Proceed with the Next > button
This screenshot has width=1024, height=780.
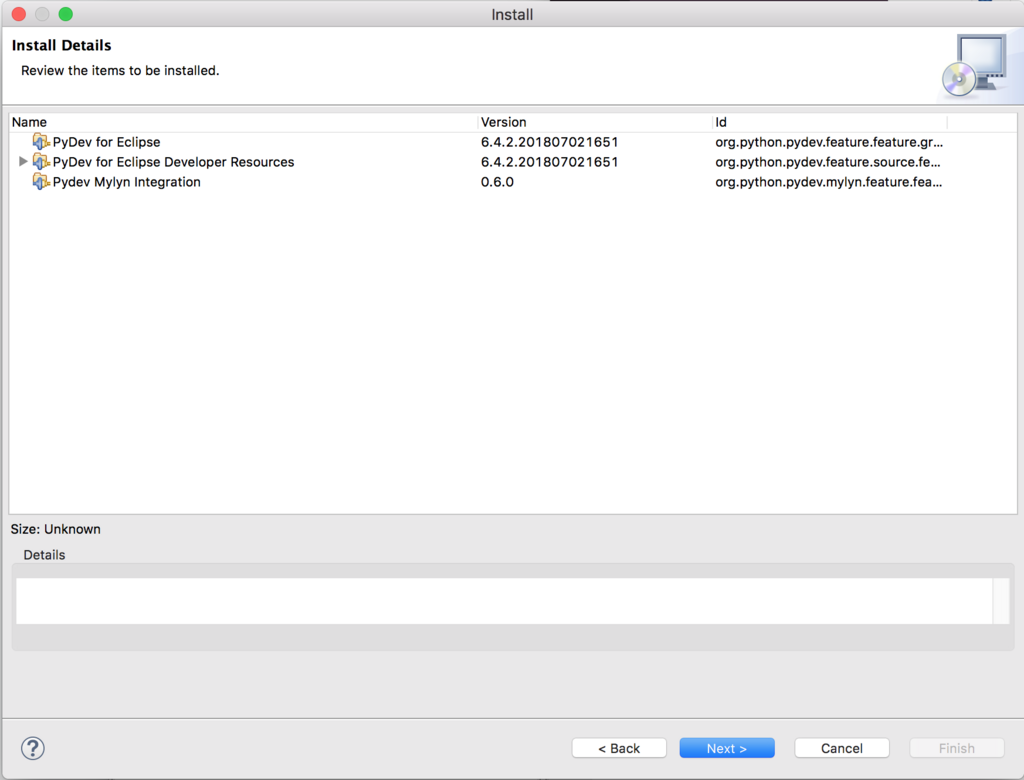tap(727, 748)
